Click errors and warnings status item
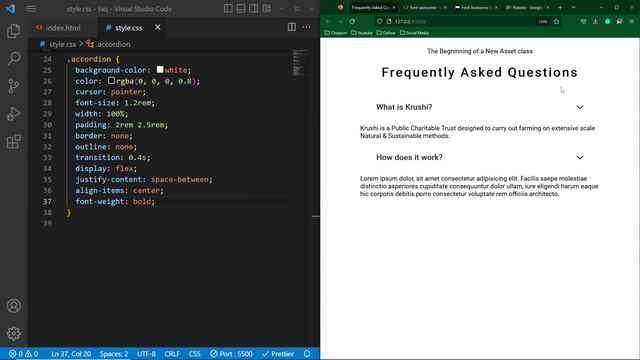640x360 pixels. coord(23,354)
